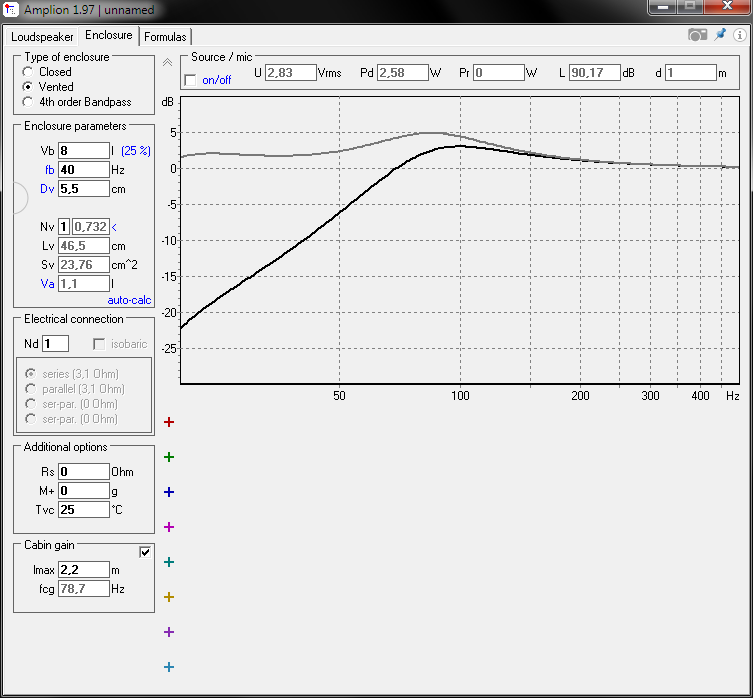The height and width of the screenshot is (698, 753).
Task: Click the fcg frequency field
Action: tap(84, 588)
